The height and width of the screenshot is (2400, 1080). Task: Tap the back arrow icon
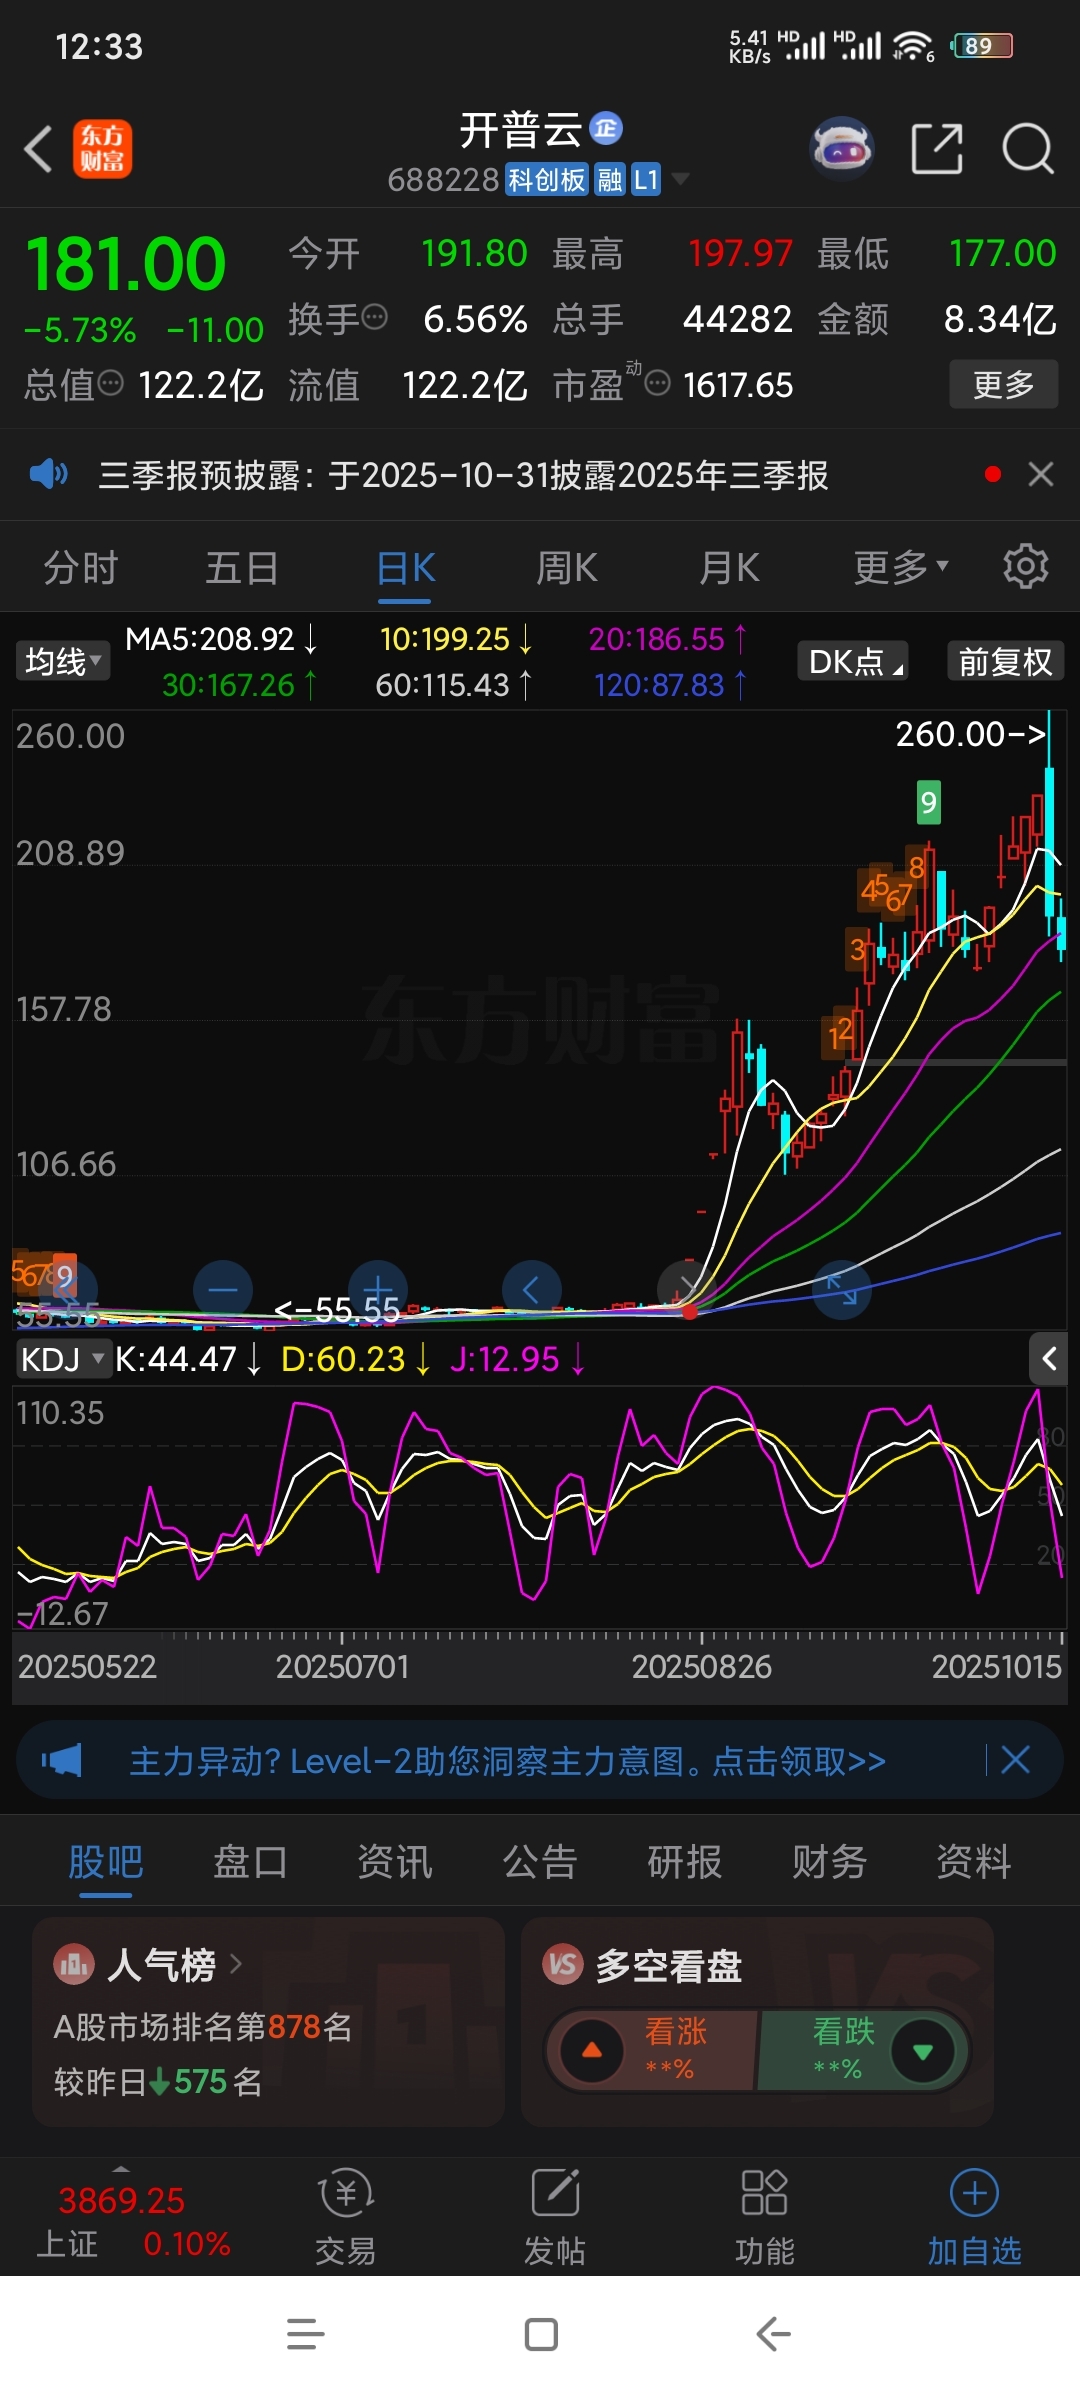click(38, 149)
